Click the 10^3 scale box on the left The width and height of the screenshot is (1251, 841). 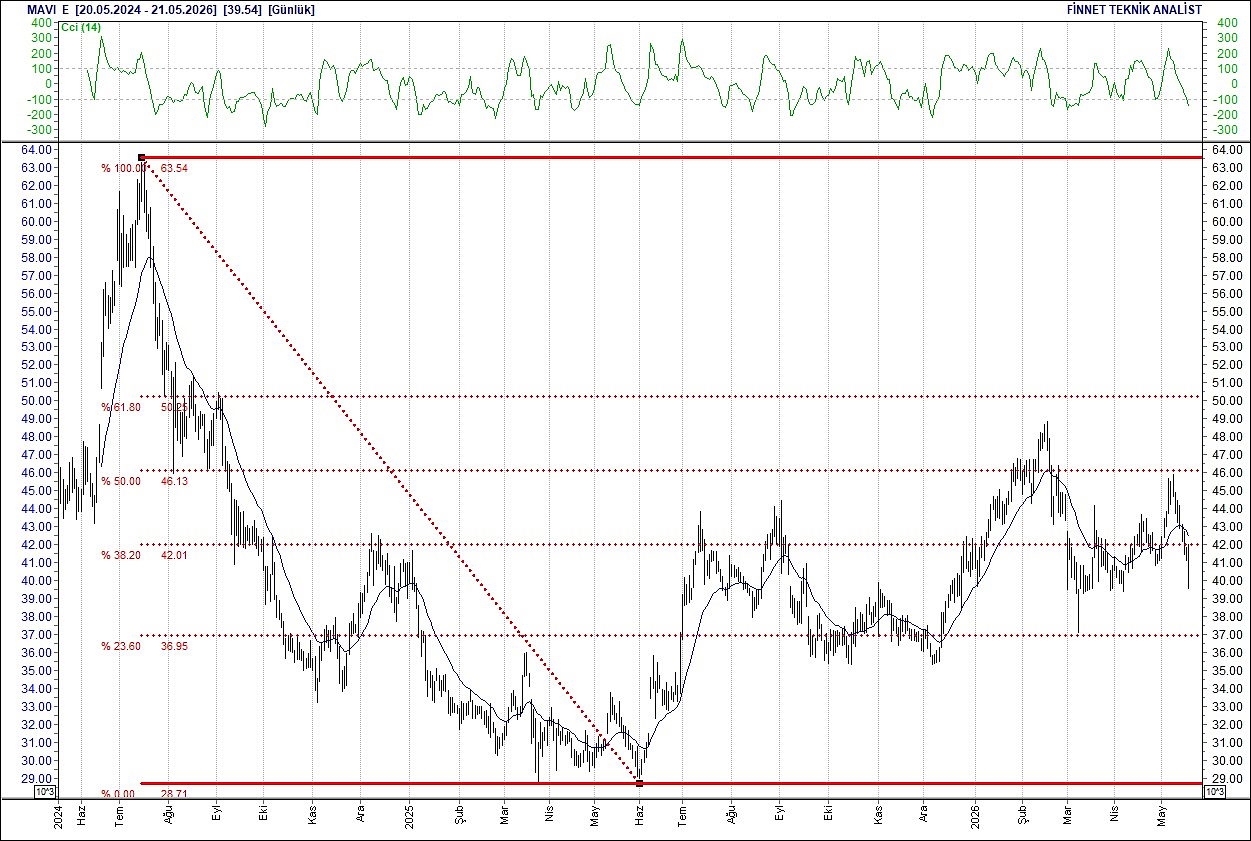coord(46,792)
